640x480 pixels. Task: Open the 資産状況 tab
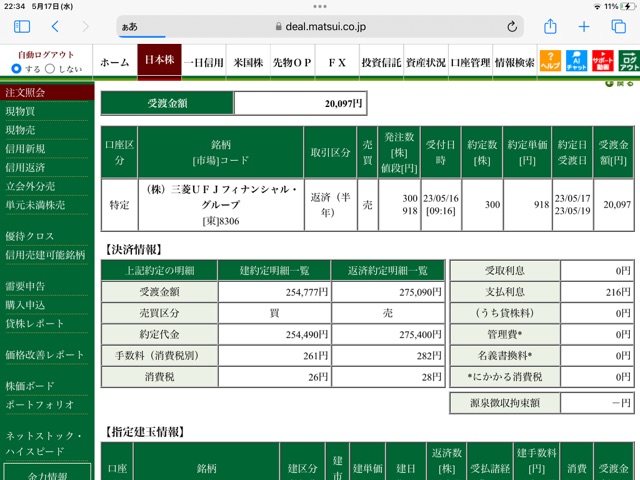click(x=426, y=62)
